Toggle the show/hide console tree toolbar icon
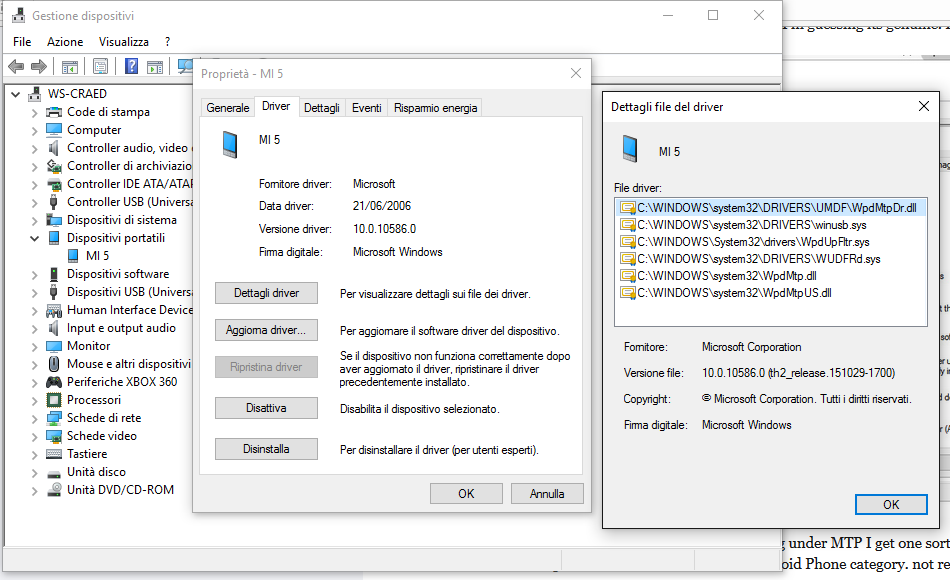Image resolution: width=950 pixels, height=580 pixels. [70, 66]
